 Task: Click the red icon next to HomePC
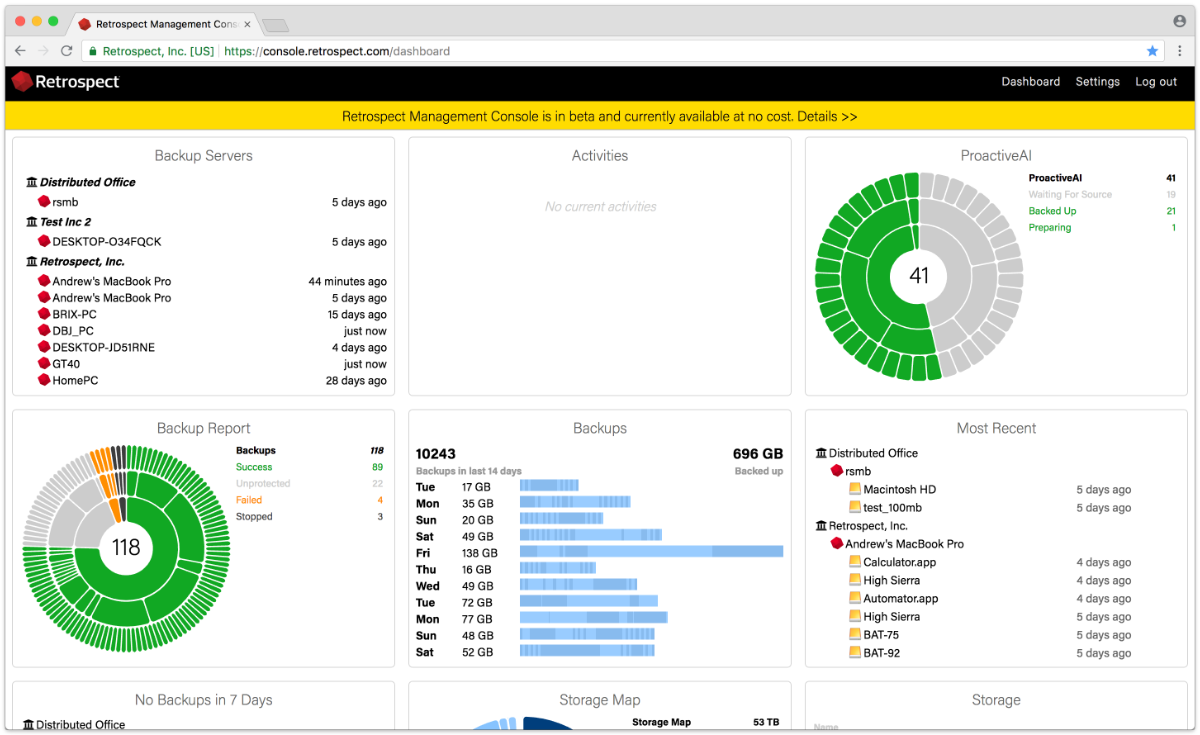click(44, 381)
